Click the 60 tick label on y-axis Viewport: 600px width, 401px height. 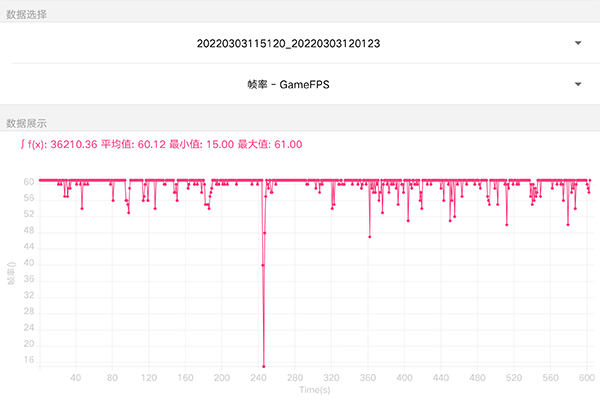coord(29,183)
